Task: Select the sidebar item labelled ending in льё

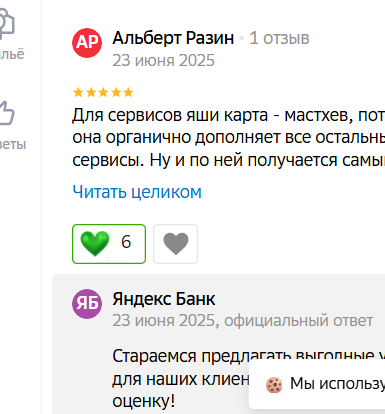Action: tap(12, 54)
